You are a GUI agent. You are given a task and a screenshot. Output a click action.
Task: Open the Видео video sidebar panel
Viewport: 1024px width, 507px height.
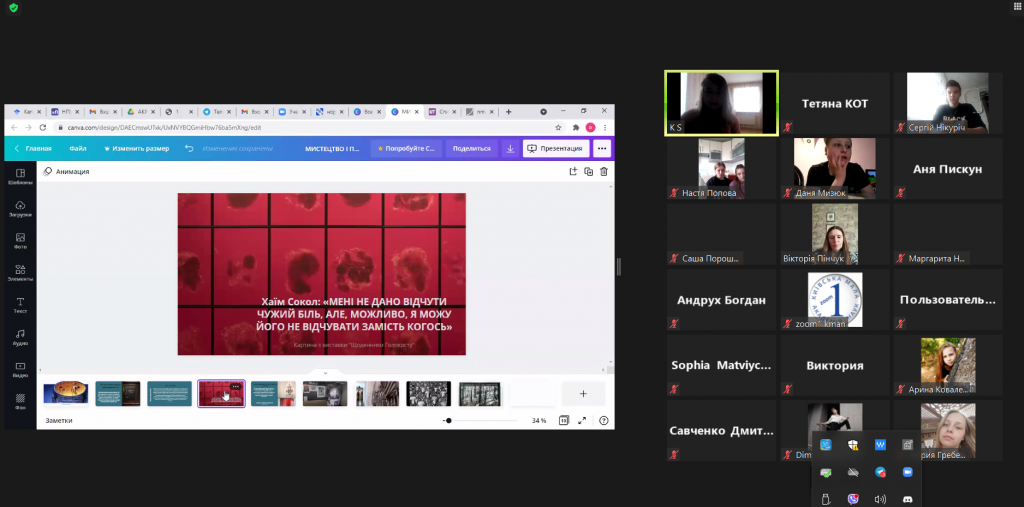point(20,370)
